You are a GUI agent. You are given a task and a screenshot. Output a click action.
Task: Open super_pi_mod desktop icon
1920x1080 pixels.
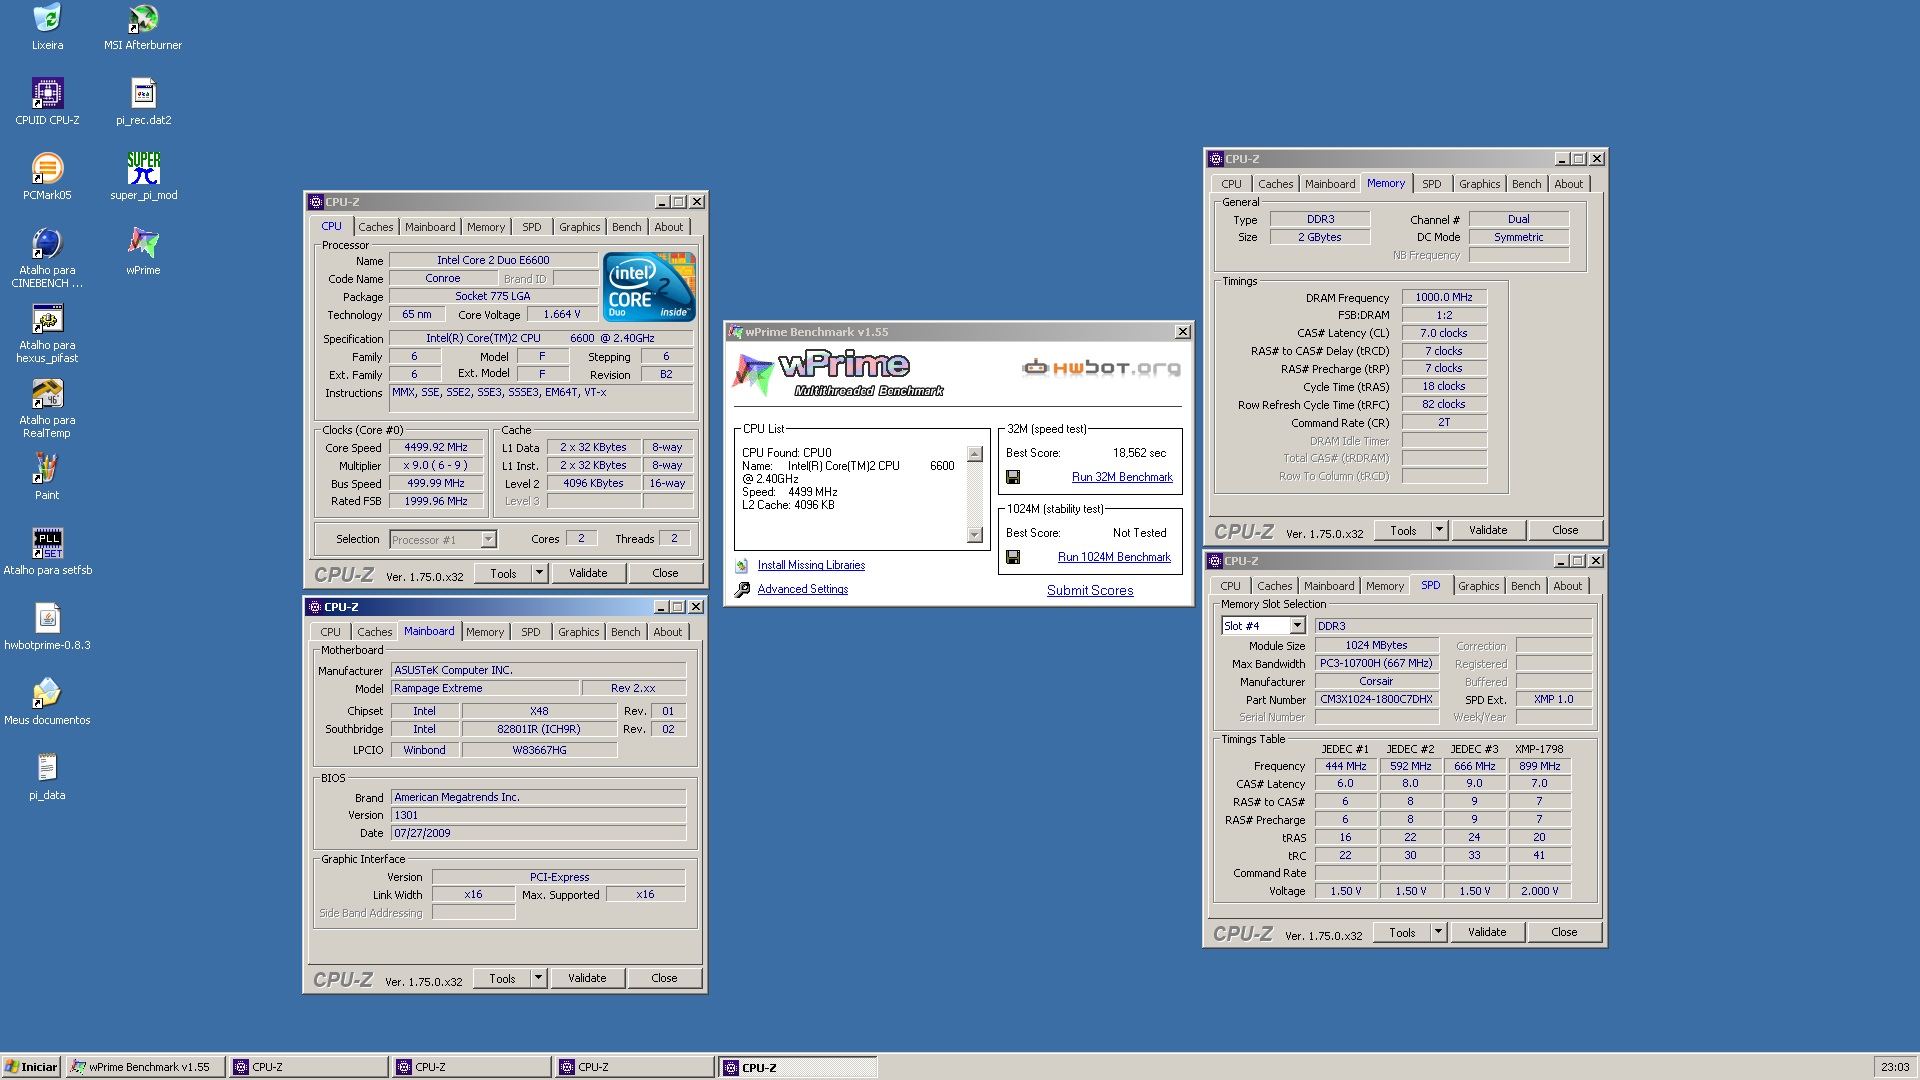[143, 169]
